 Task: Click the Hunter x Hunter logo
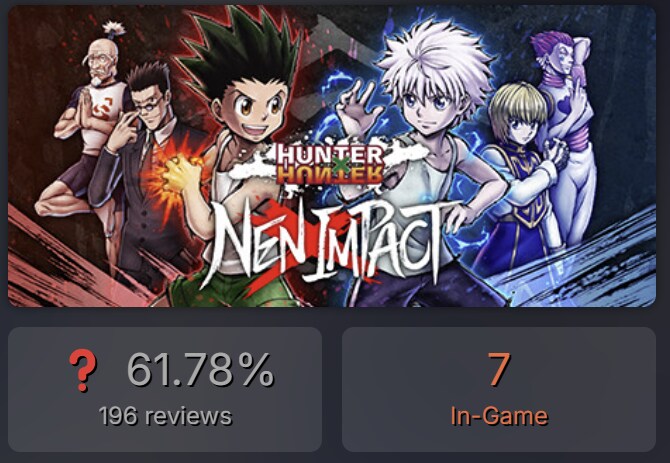330,164
